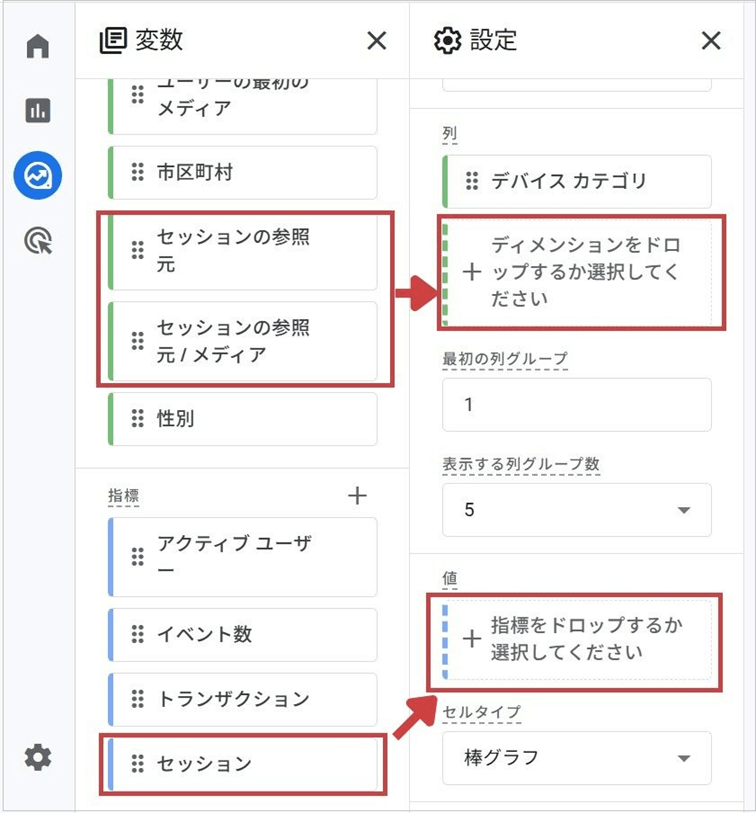The height and width of the screenshot is (813, 756).
Task: Select the アクティブ ユーザー metric
Action: coord(243,557)
